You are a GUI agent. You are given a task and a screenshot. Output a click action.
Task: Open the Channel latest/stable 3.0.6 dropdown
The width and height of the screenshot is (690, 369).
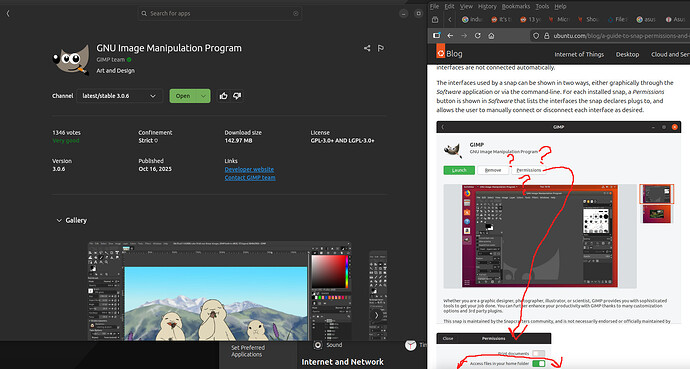(119, 96)
